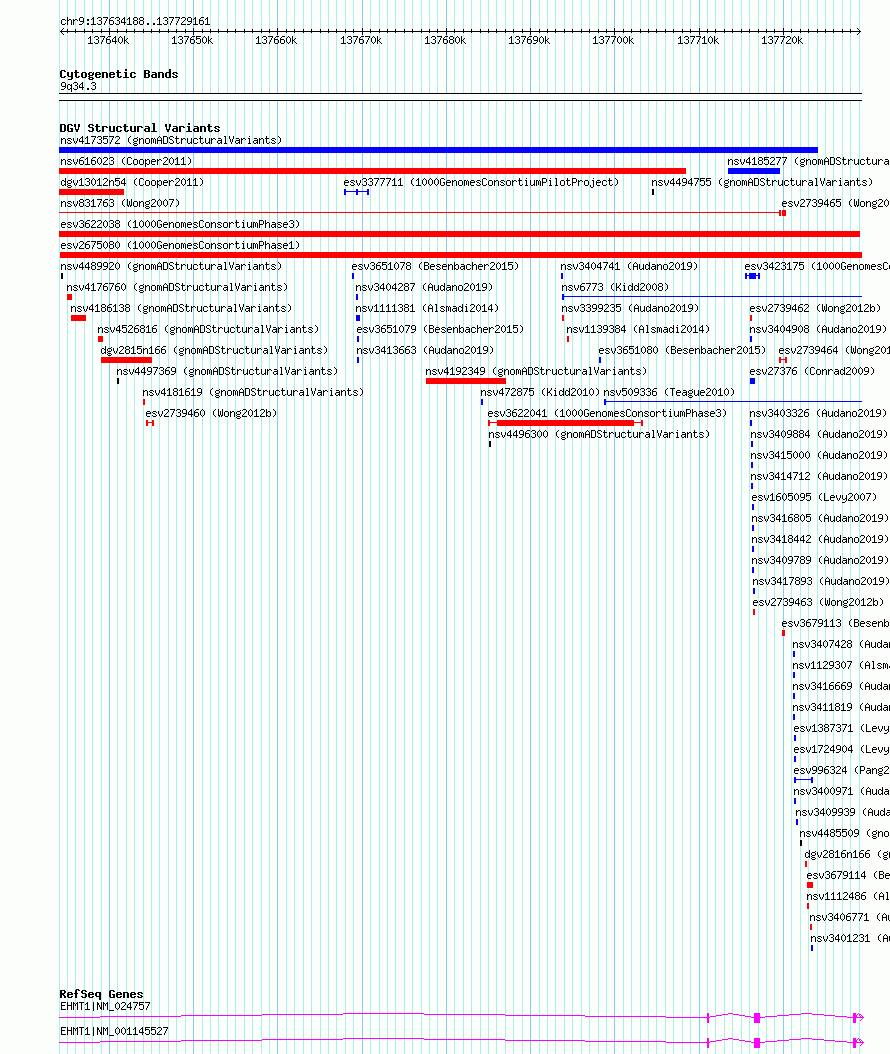This screenshot has height=1054, width=890.
Task: Click the 9q34.3 cytogenetic band label
Action: click(78, 86)
